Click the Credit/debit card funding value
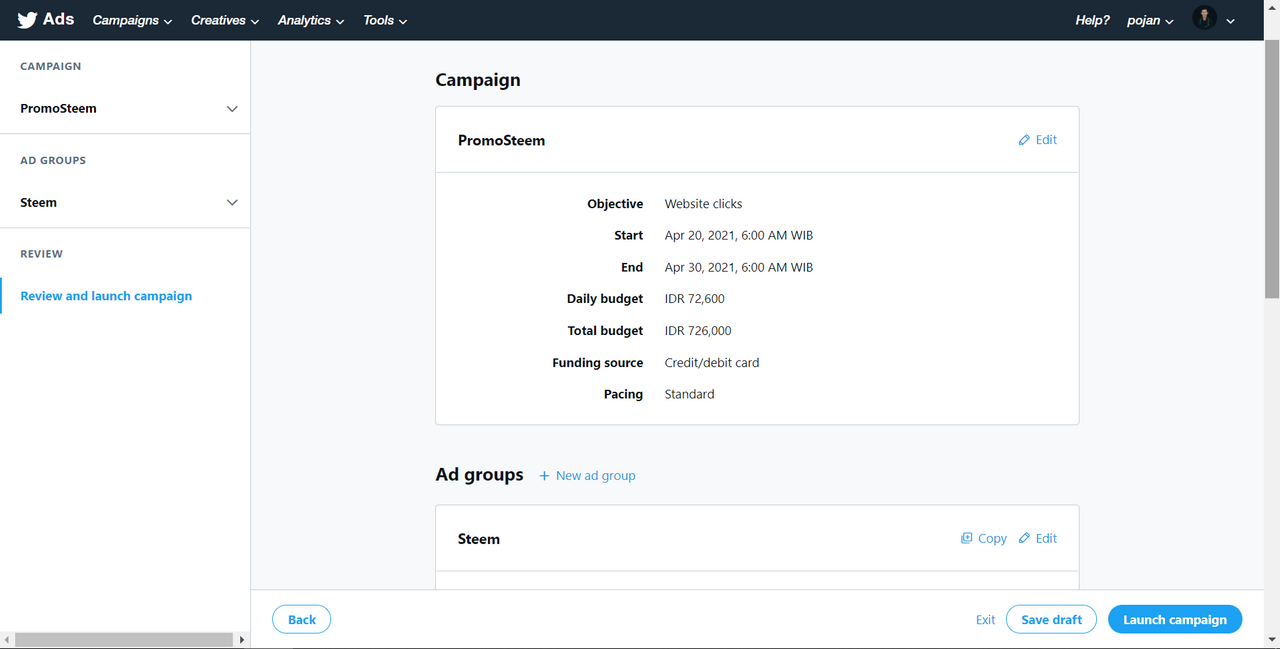1280x649 pixels. click(x=712, y=363)
